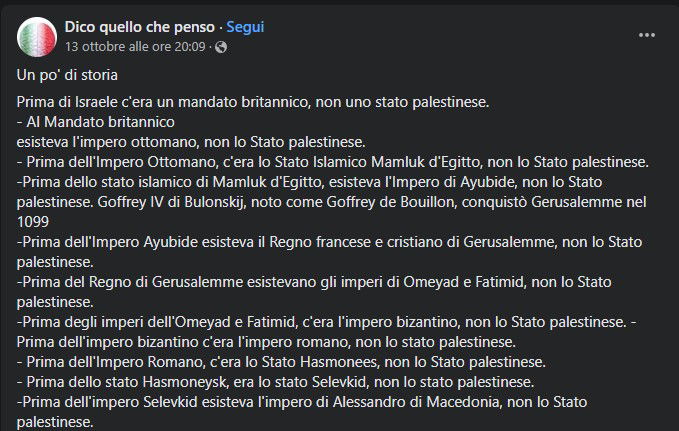Screen dimensions: 679x431
Task: Click the stato Selevkid line
Action: [275, 382]
